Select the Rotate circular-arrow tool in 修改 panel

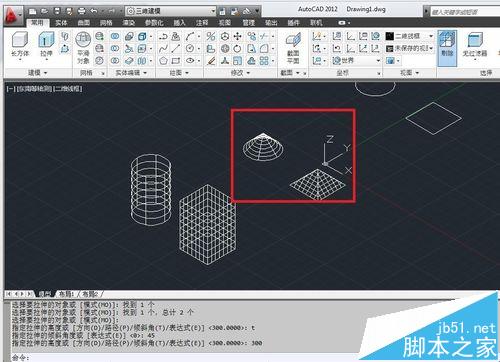(237, 49)
